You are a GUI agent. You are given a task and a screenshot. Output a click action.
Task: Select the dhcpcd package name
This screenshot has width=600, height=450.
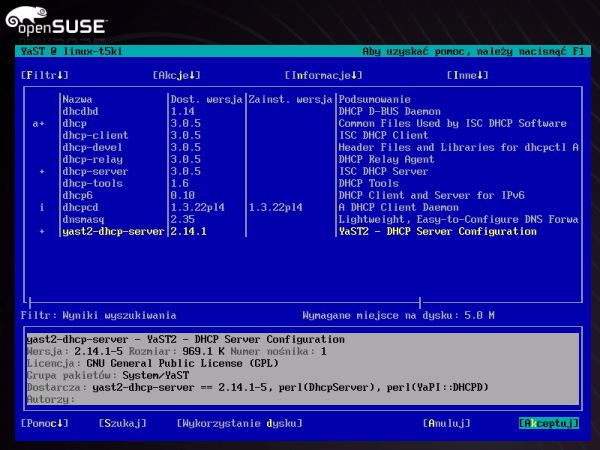[x=80, y=207]
